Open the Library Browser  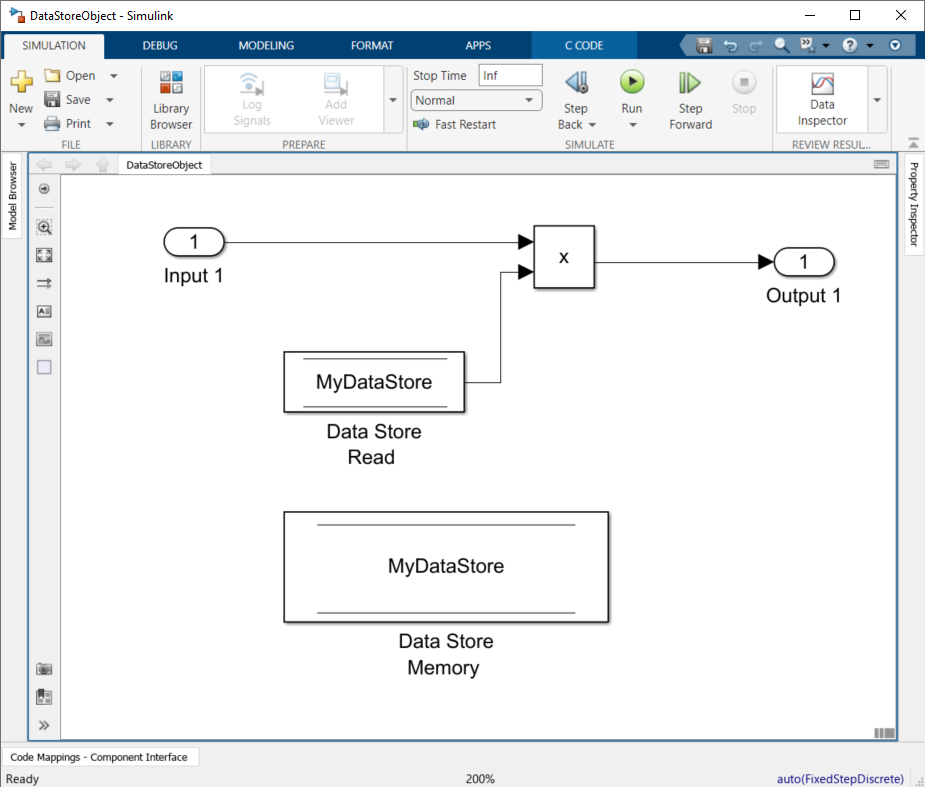tap(171, 100)
